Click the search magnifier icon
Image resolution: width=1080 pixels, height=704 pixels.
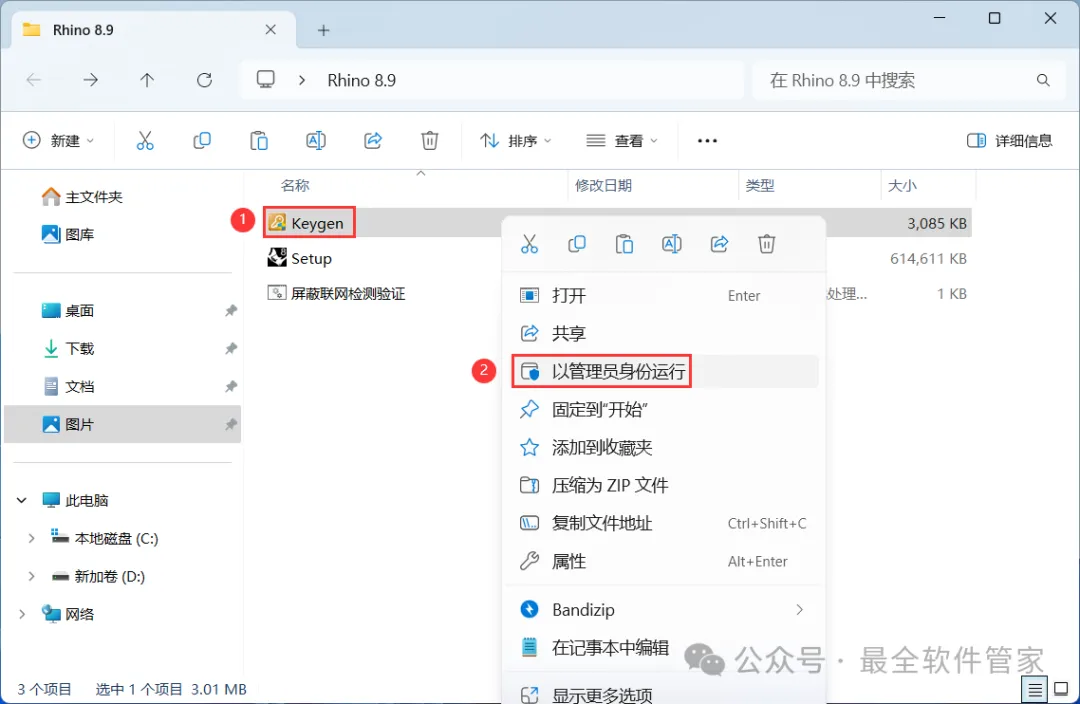(x=1043, y=81)
